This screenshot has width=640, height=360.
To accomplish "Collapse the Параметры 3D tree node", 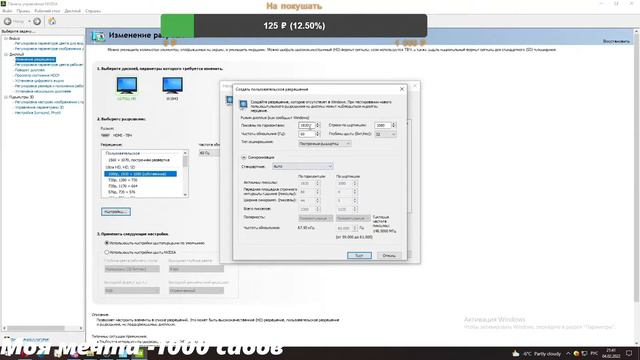I will (x=6, y=97).
